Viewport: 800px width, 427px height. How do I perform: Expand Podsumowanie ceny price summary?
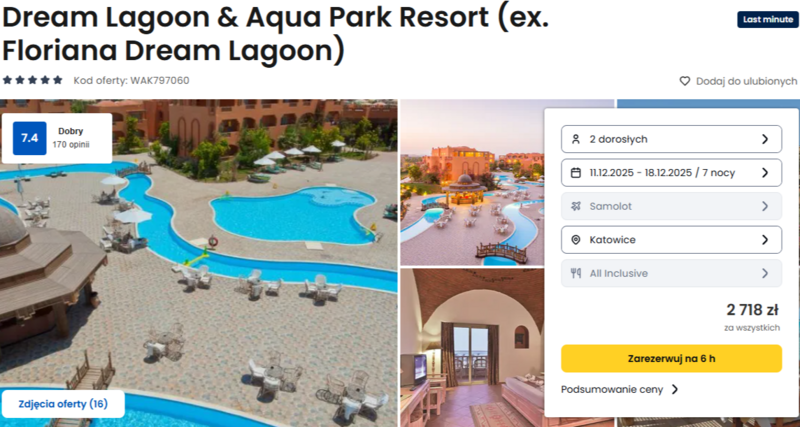click(x=620, y=390)
